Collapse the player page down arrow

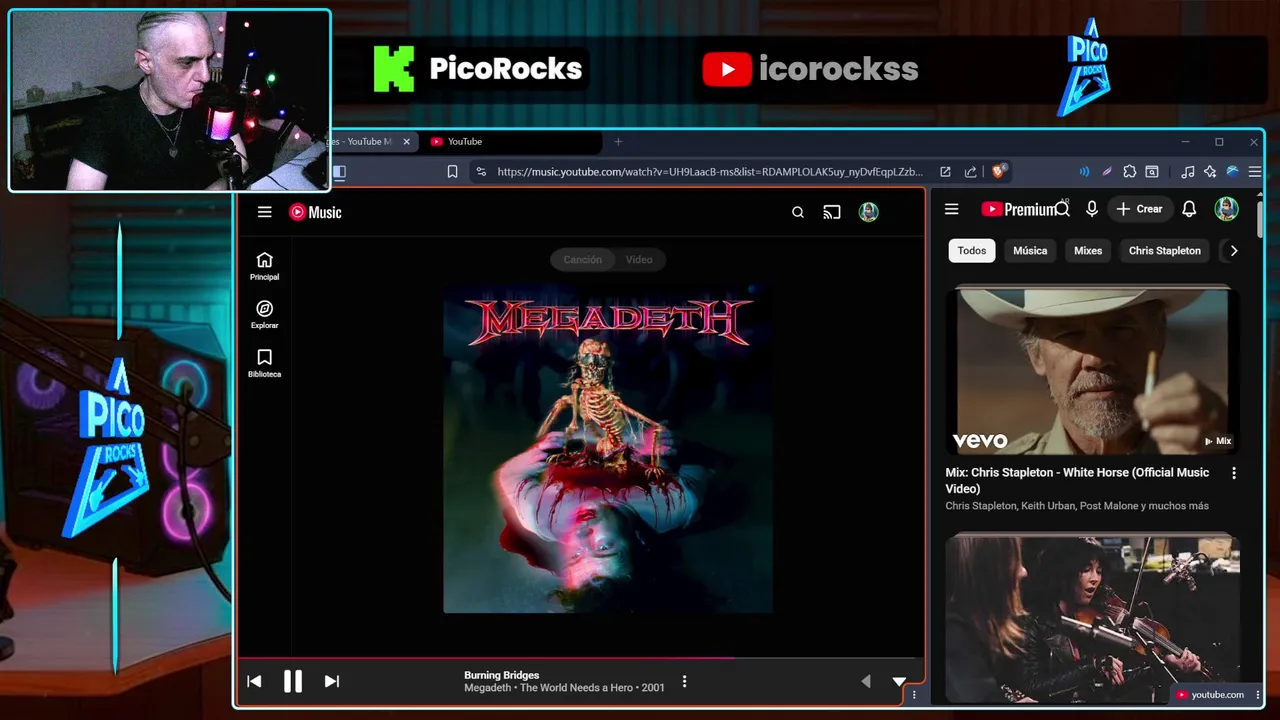tap(899, 681)
